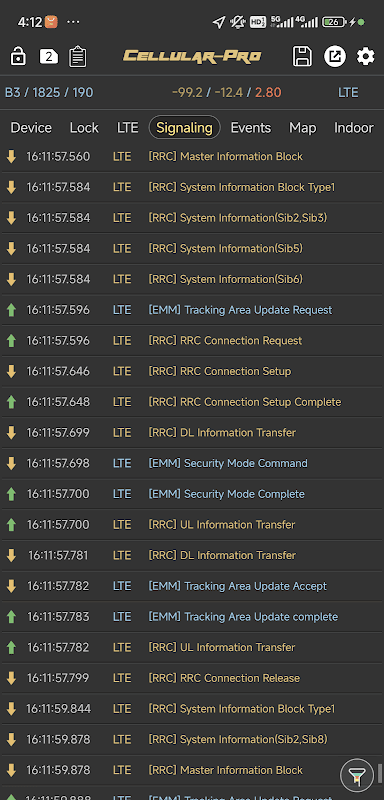Open DL Information Transfer at 16:11:57.699
Viewport: 384px width, 800px height.
point(192,433)
